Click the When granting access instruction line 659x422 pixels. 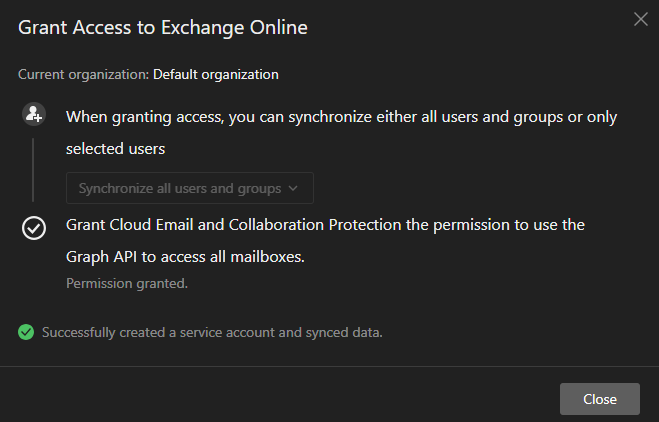(x=341, y=117)
